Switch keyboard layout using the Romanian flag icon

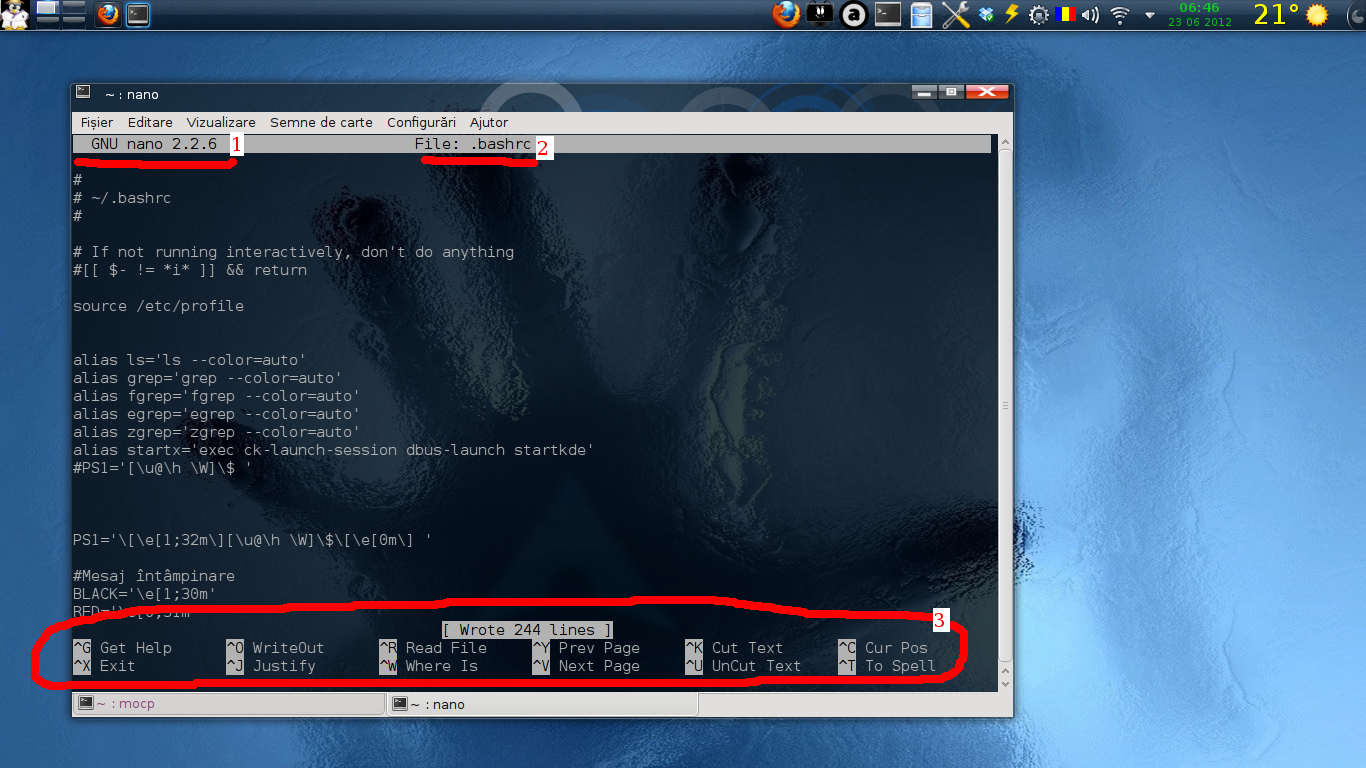tap(1065, 15)
